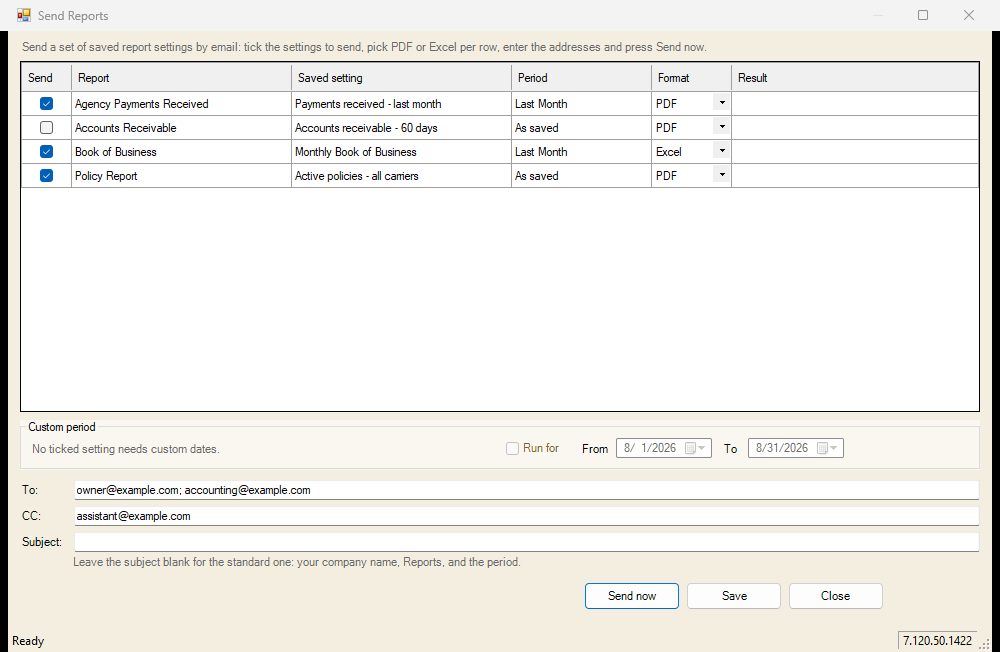
Task: Maximize the Send Reports window
Action: (x=923, y=15)
